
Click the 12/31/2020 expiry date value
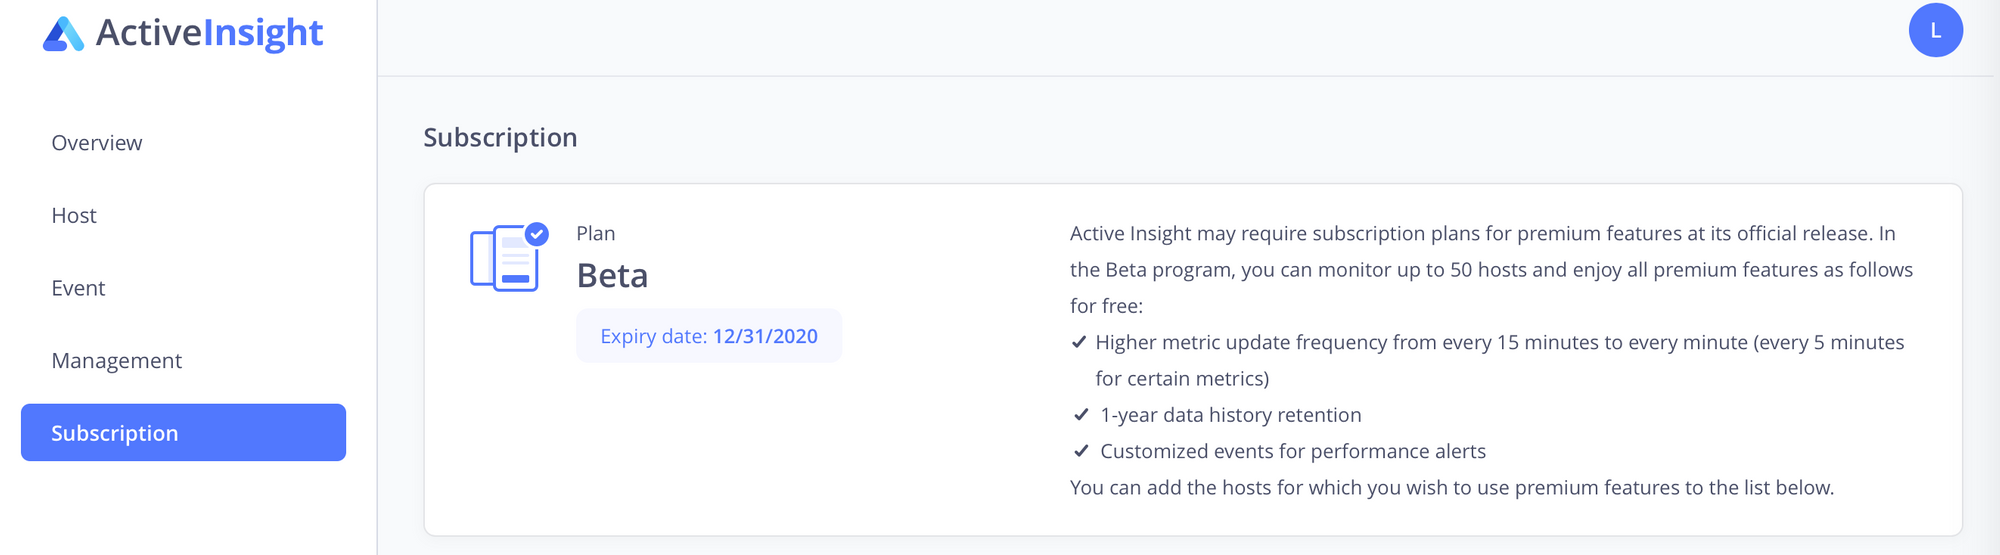(765, 336)
